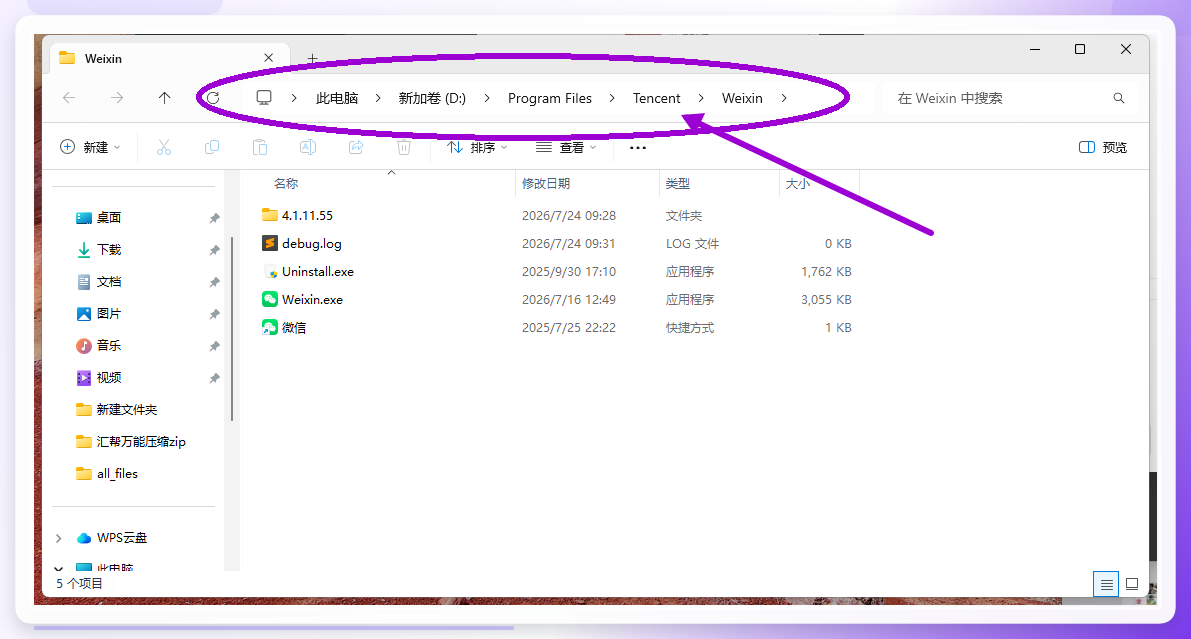Unpin 桌面 using its pin icon
The height and width of the screenshot is (639, 1191).
pyautogui.click(x=214, y=218)
